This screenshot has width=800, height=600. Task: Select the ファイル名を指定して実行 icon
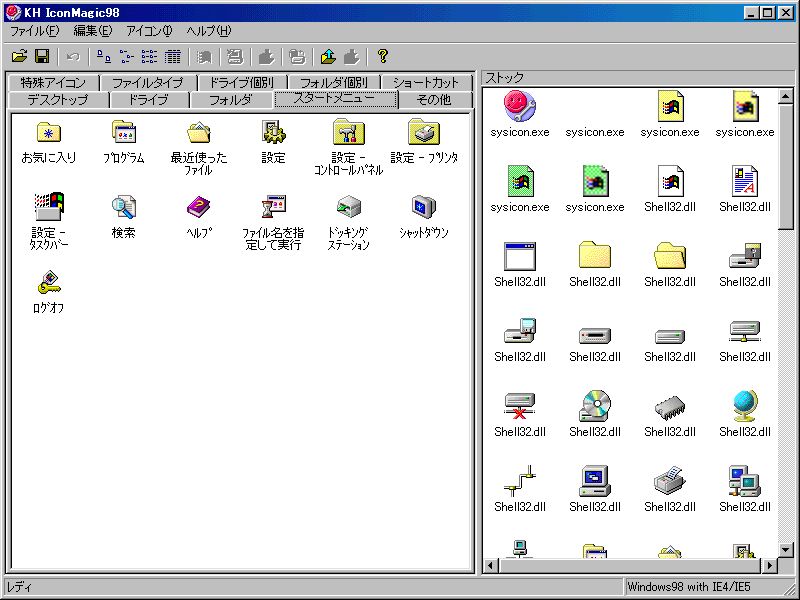tap(273, 208)
